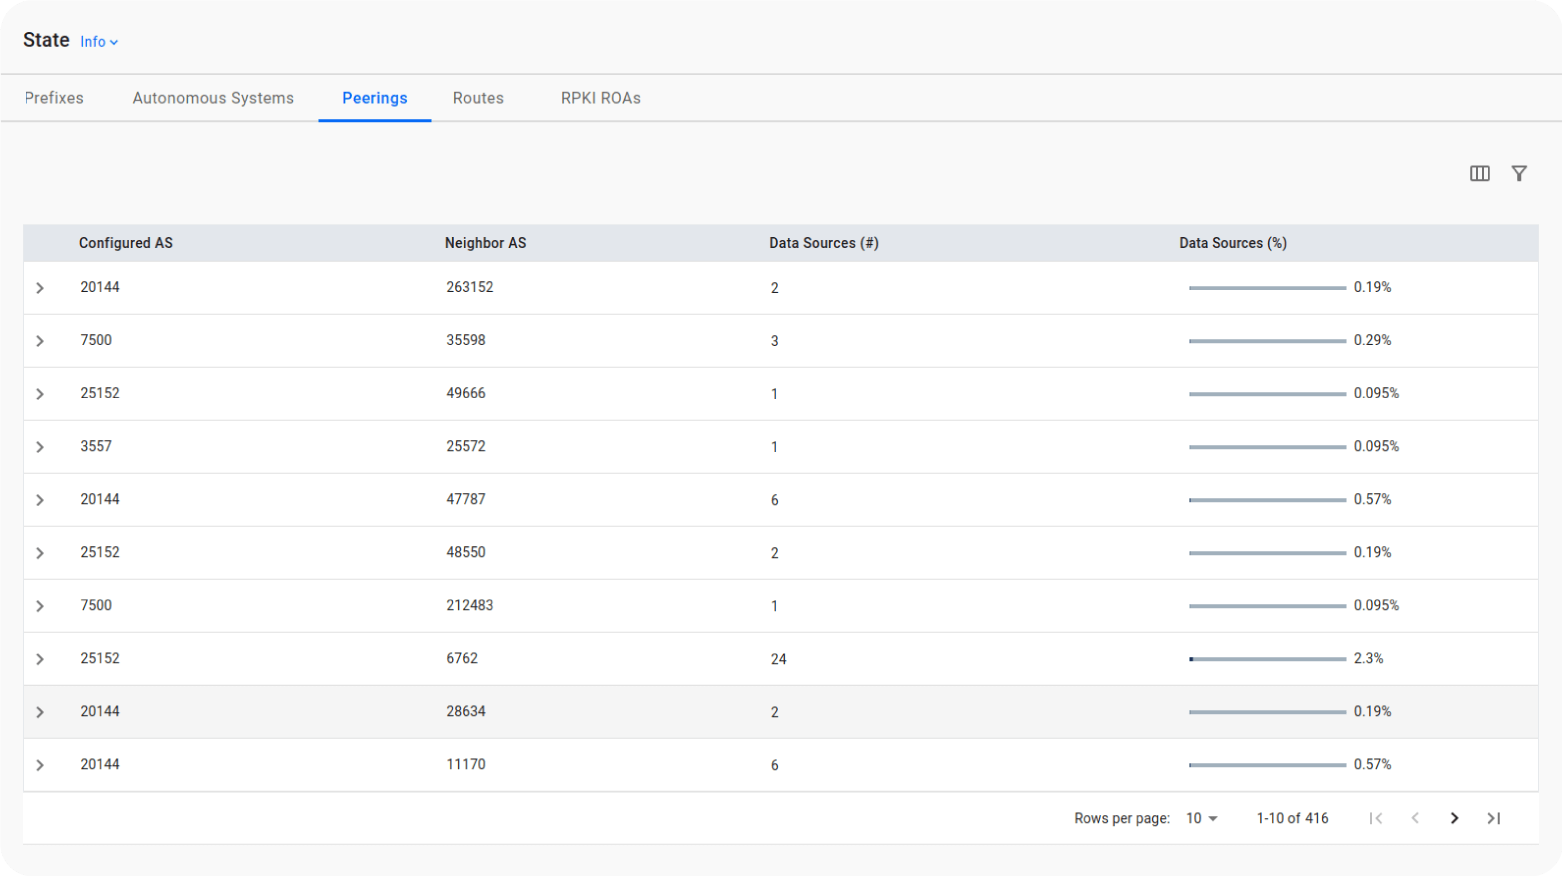Viewport: 1562px width, 876px height.
Task: Click the 2.3% data sources progress bar
Action: click(x=1267, y=659)
